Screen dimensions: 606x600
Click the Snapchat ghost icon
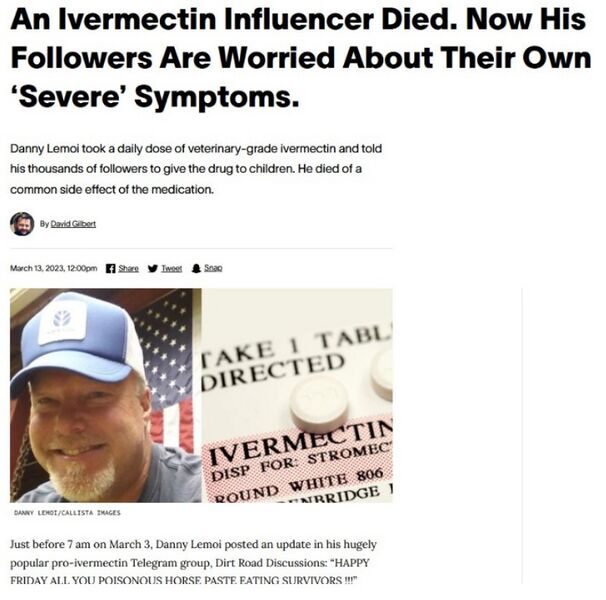pyautogui.click(x=195, y=268)
